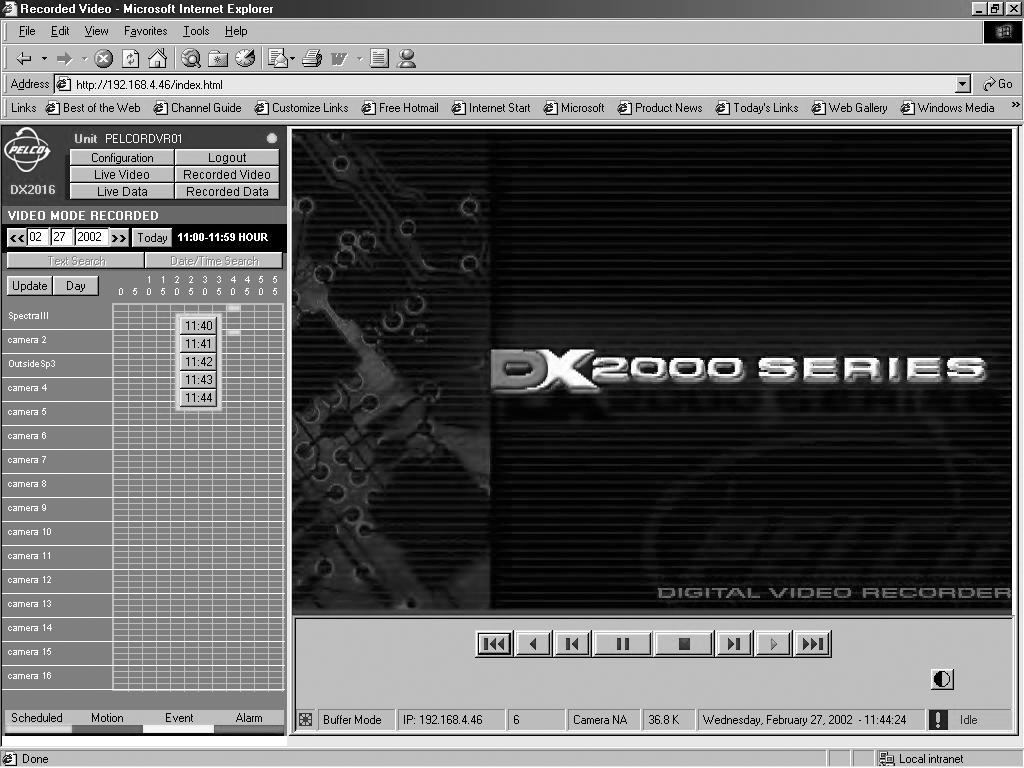Advance date with the forward chevrons
The height and width of the screenshot is (768, 1024).
[120, 237]
